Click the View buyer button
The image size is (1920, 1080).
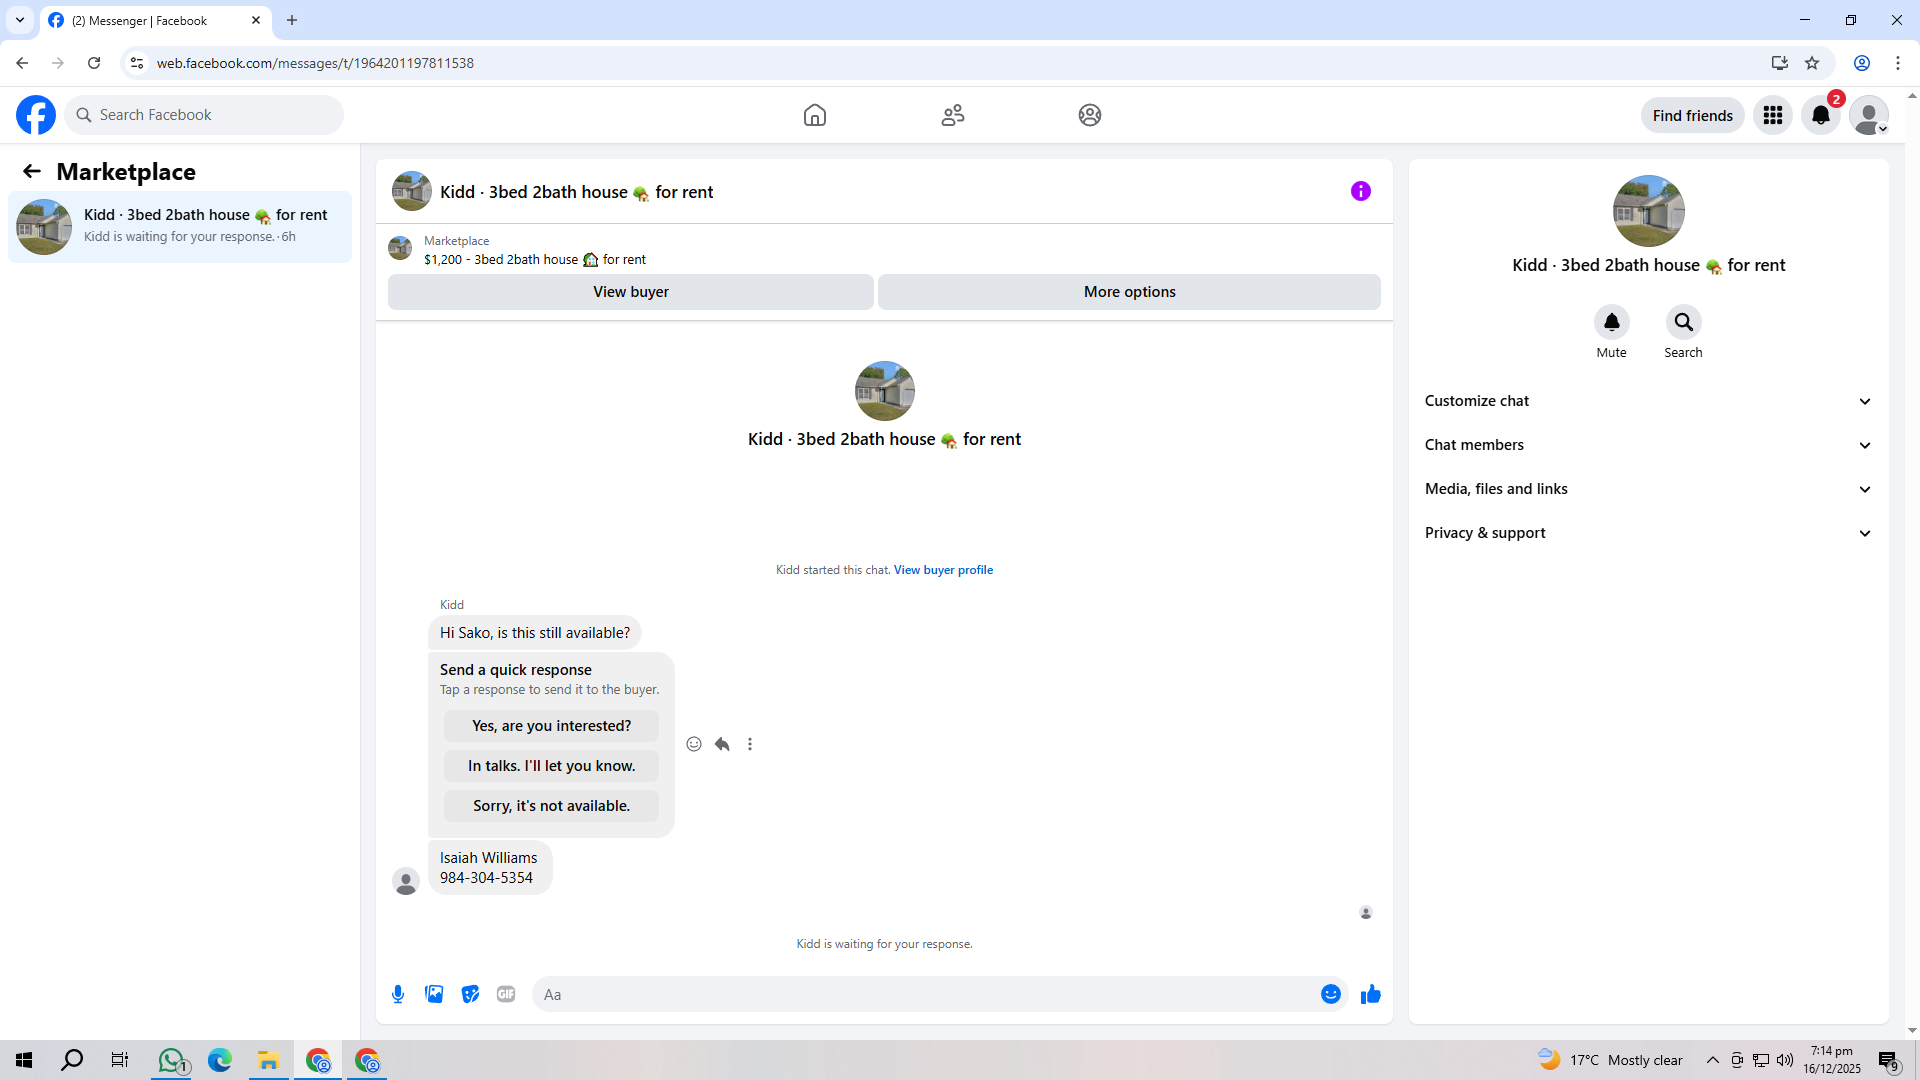631,292
